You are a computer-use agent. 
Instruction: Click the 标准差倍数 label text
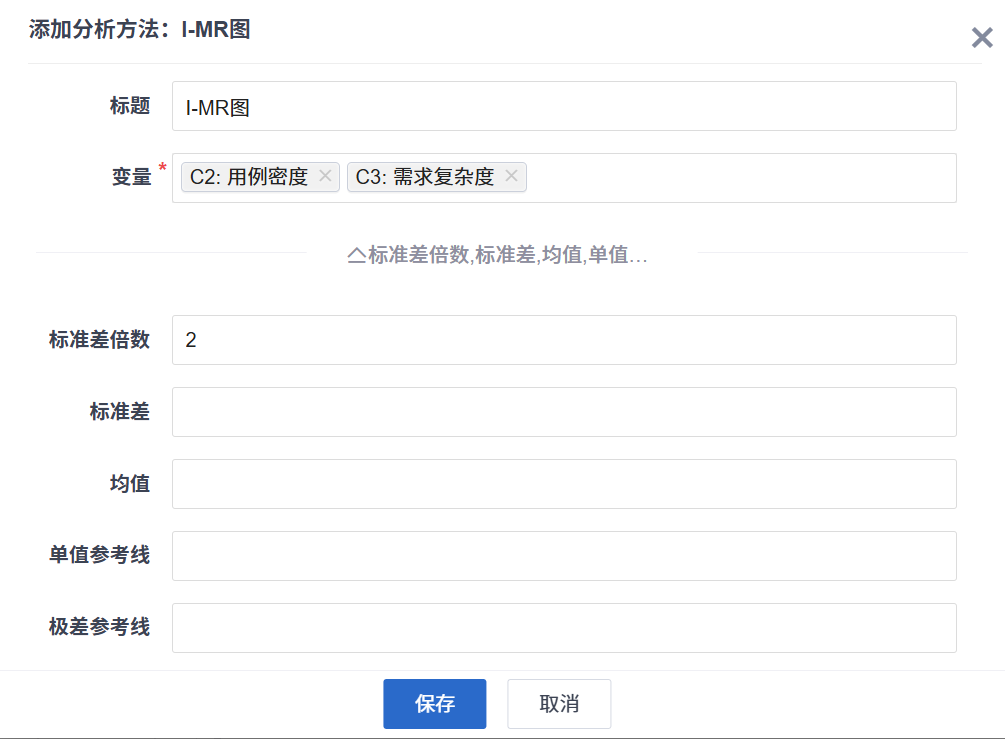99,340
